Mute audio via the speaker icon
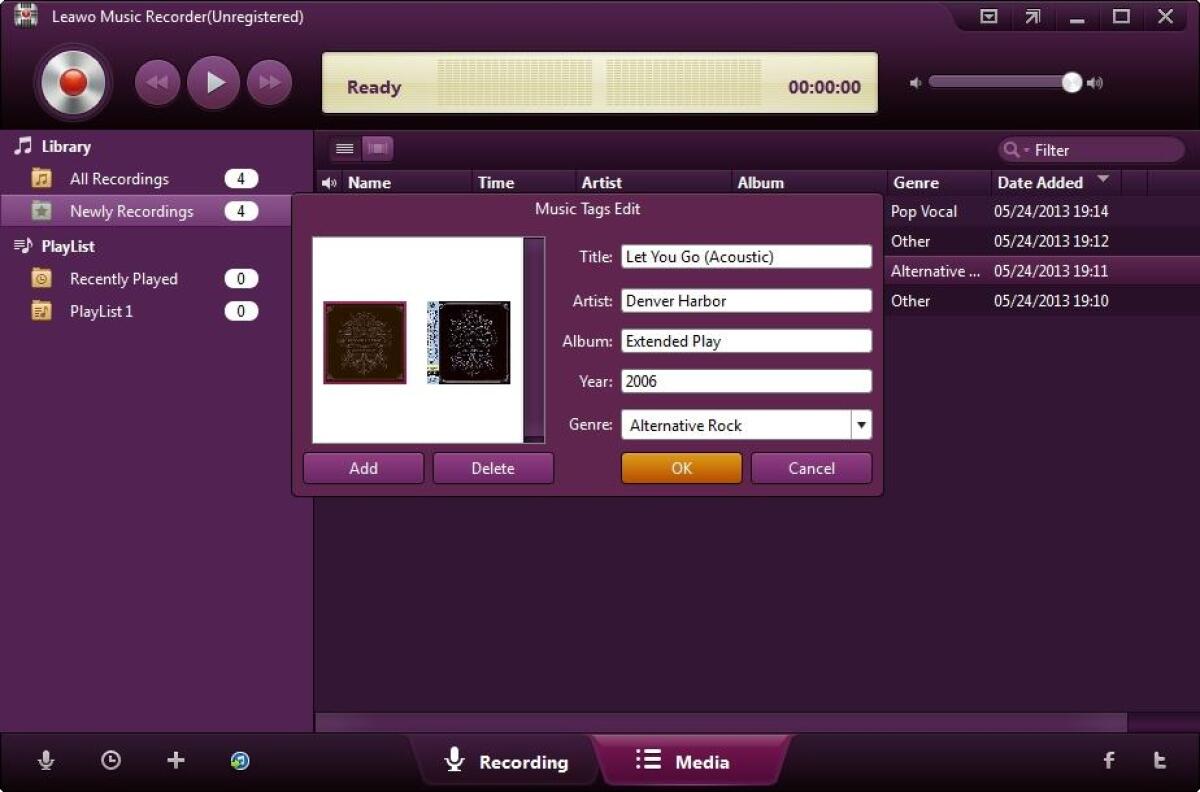Screen dimensions: 1200x792 tap(914, 84)
